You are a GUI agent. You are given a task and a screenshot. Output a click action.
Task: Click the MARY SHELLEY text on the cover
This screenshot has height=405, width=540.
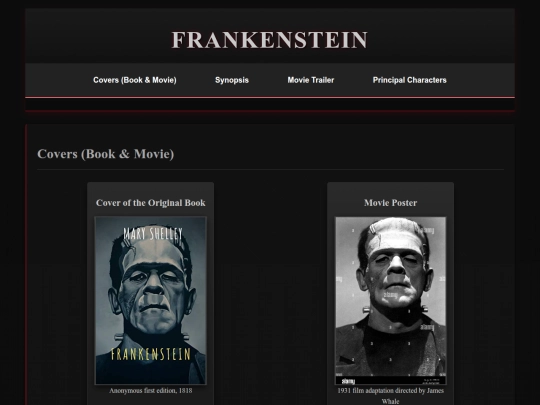click(153, 234)
